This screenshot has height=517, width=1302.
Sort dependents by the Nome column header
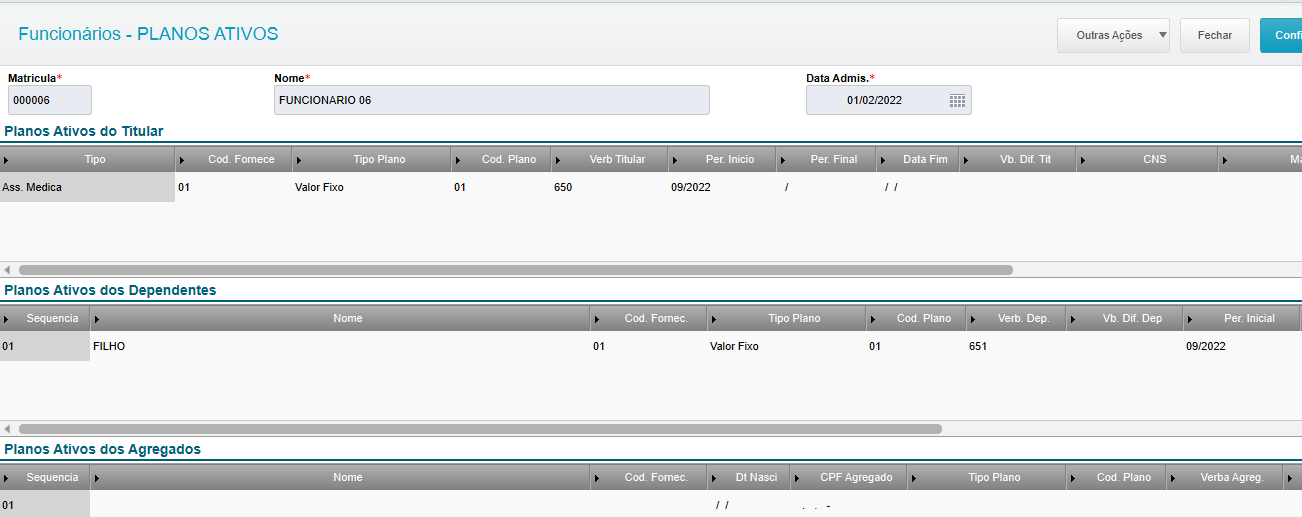click(347, 319)
